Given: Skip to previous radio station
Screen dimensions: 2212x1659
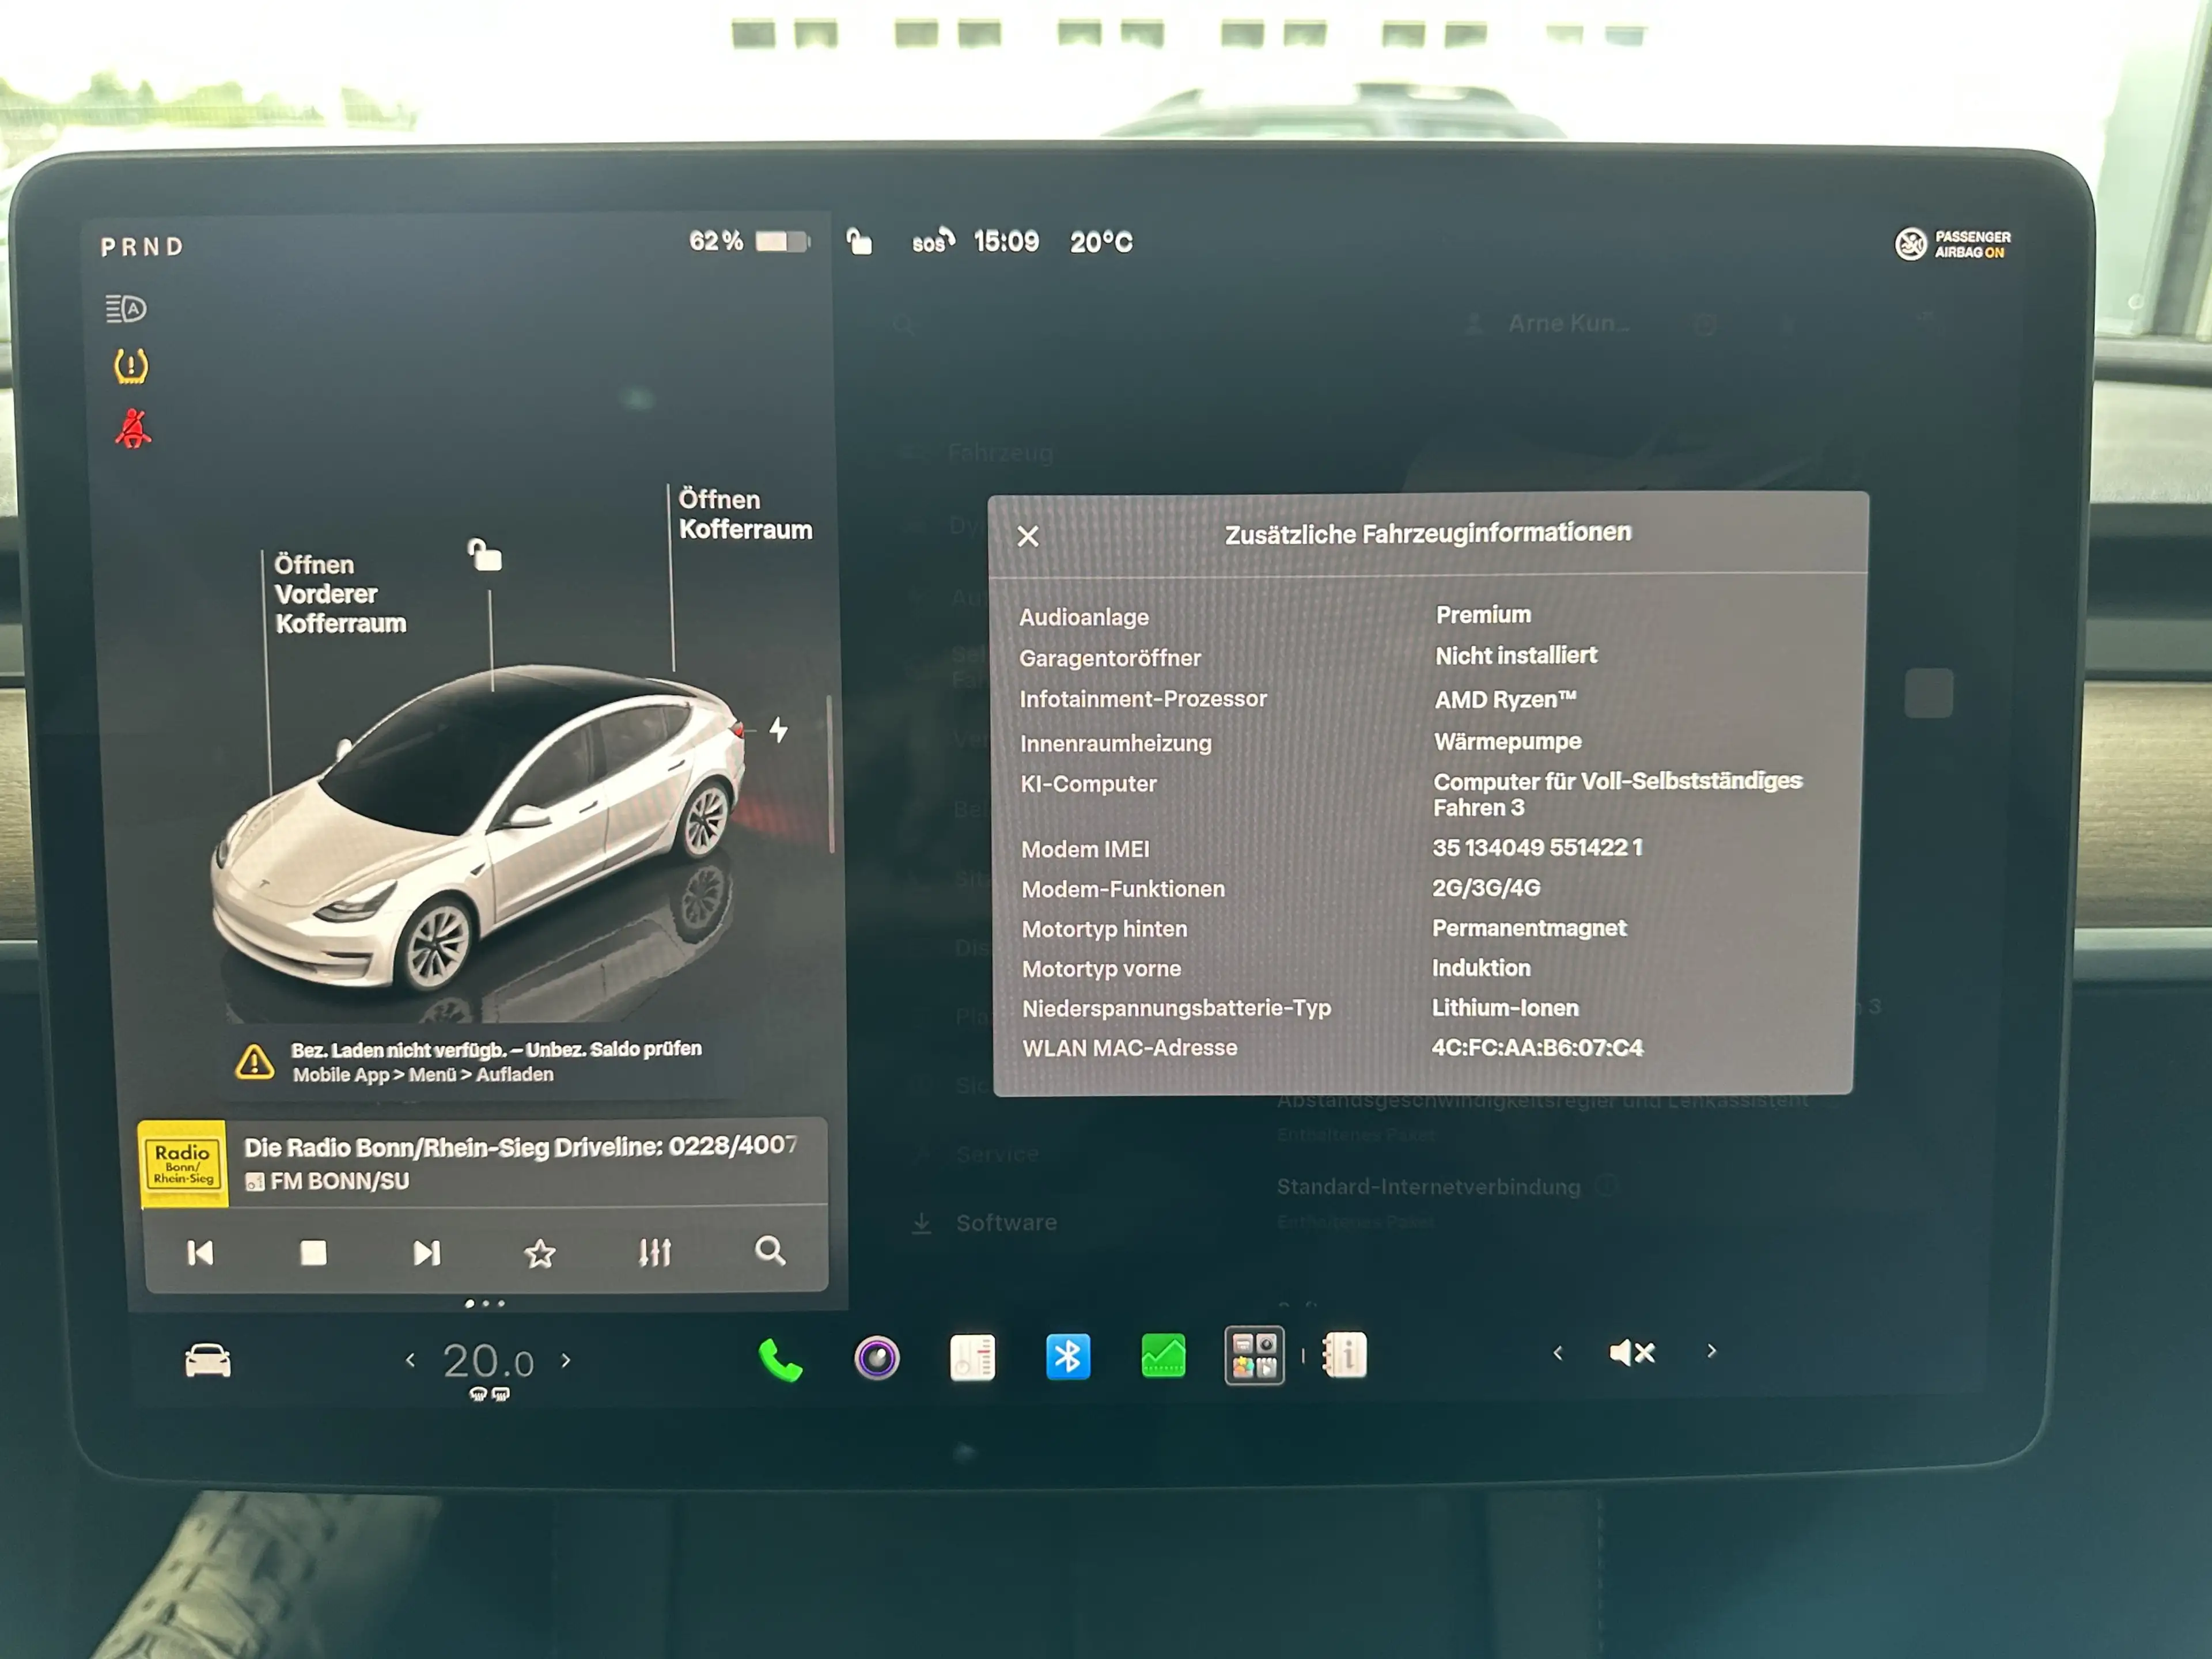Looking at the screenshot, I should click(200, 1253).
